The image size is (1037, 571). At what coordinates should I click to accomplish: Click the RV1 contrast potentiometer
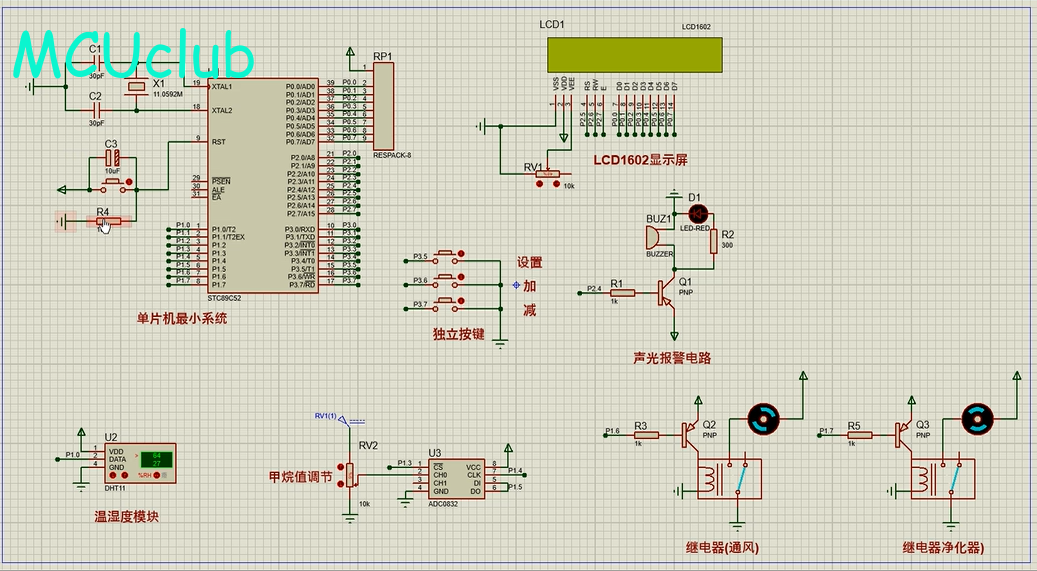[547, 174]
